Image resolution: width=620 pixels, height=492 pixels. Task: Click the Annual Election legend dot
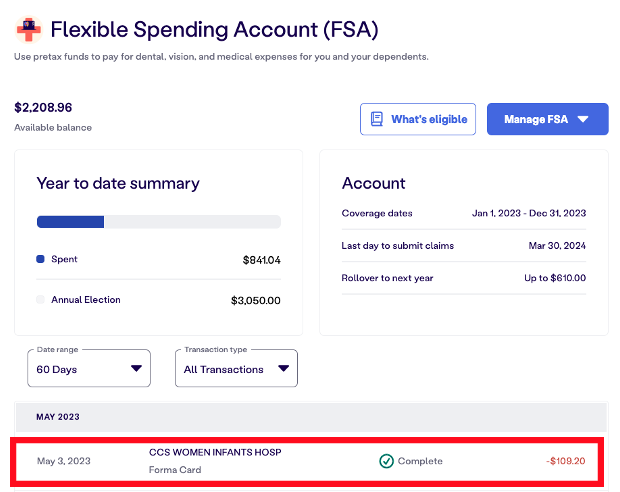[41, 299]
